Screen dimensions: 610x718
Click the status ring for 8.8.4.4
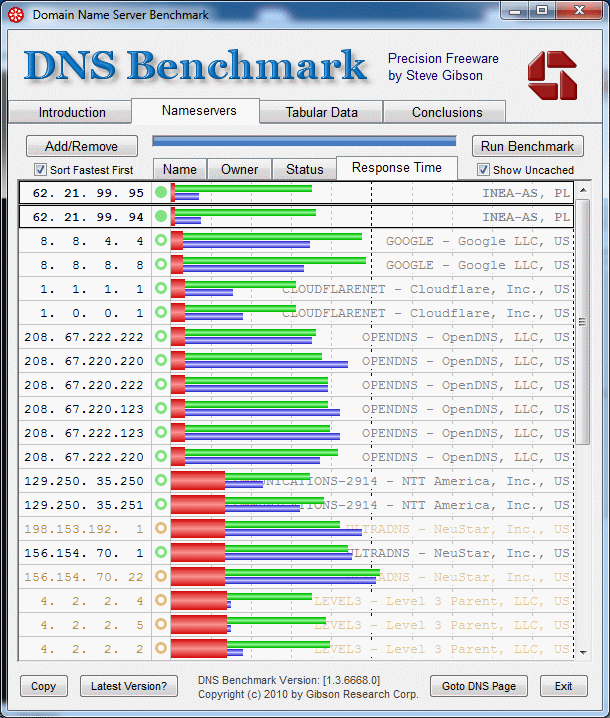tap(161, 240)
